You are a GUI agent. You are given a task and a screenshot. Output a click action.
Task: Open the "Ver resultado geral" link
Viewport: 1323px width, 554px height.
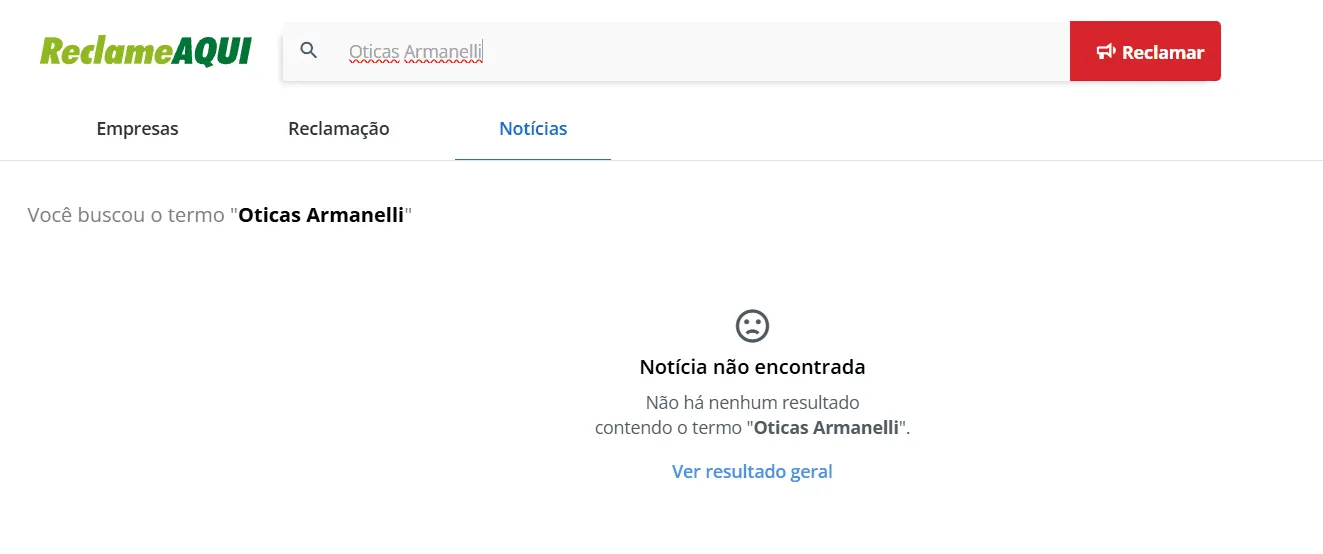tap(752, 471)
